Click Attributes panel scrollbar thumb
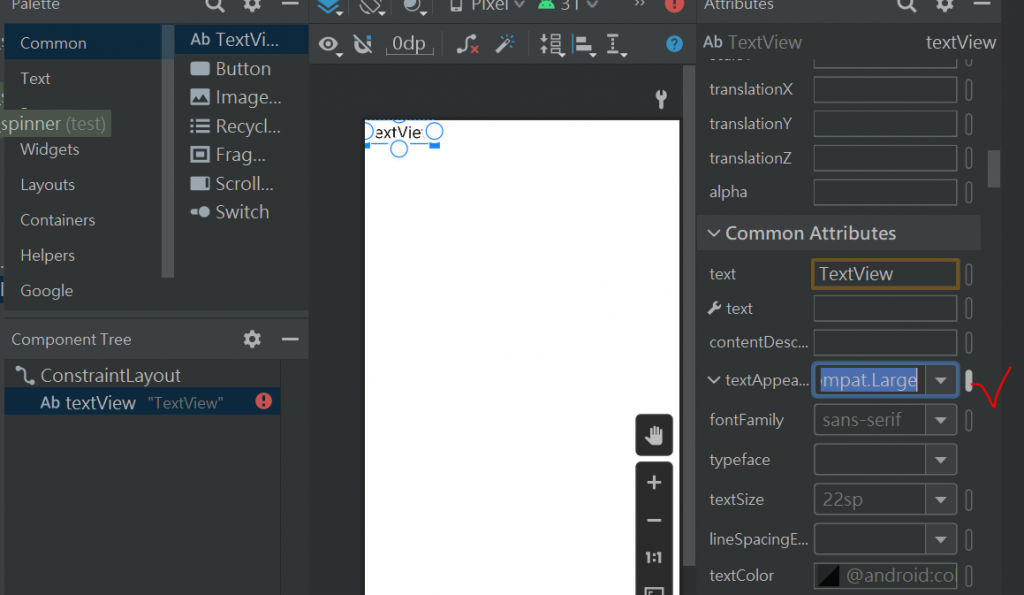1024x595 pixels. point(994,169)
